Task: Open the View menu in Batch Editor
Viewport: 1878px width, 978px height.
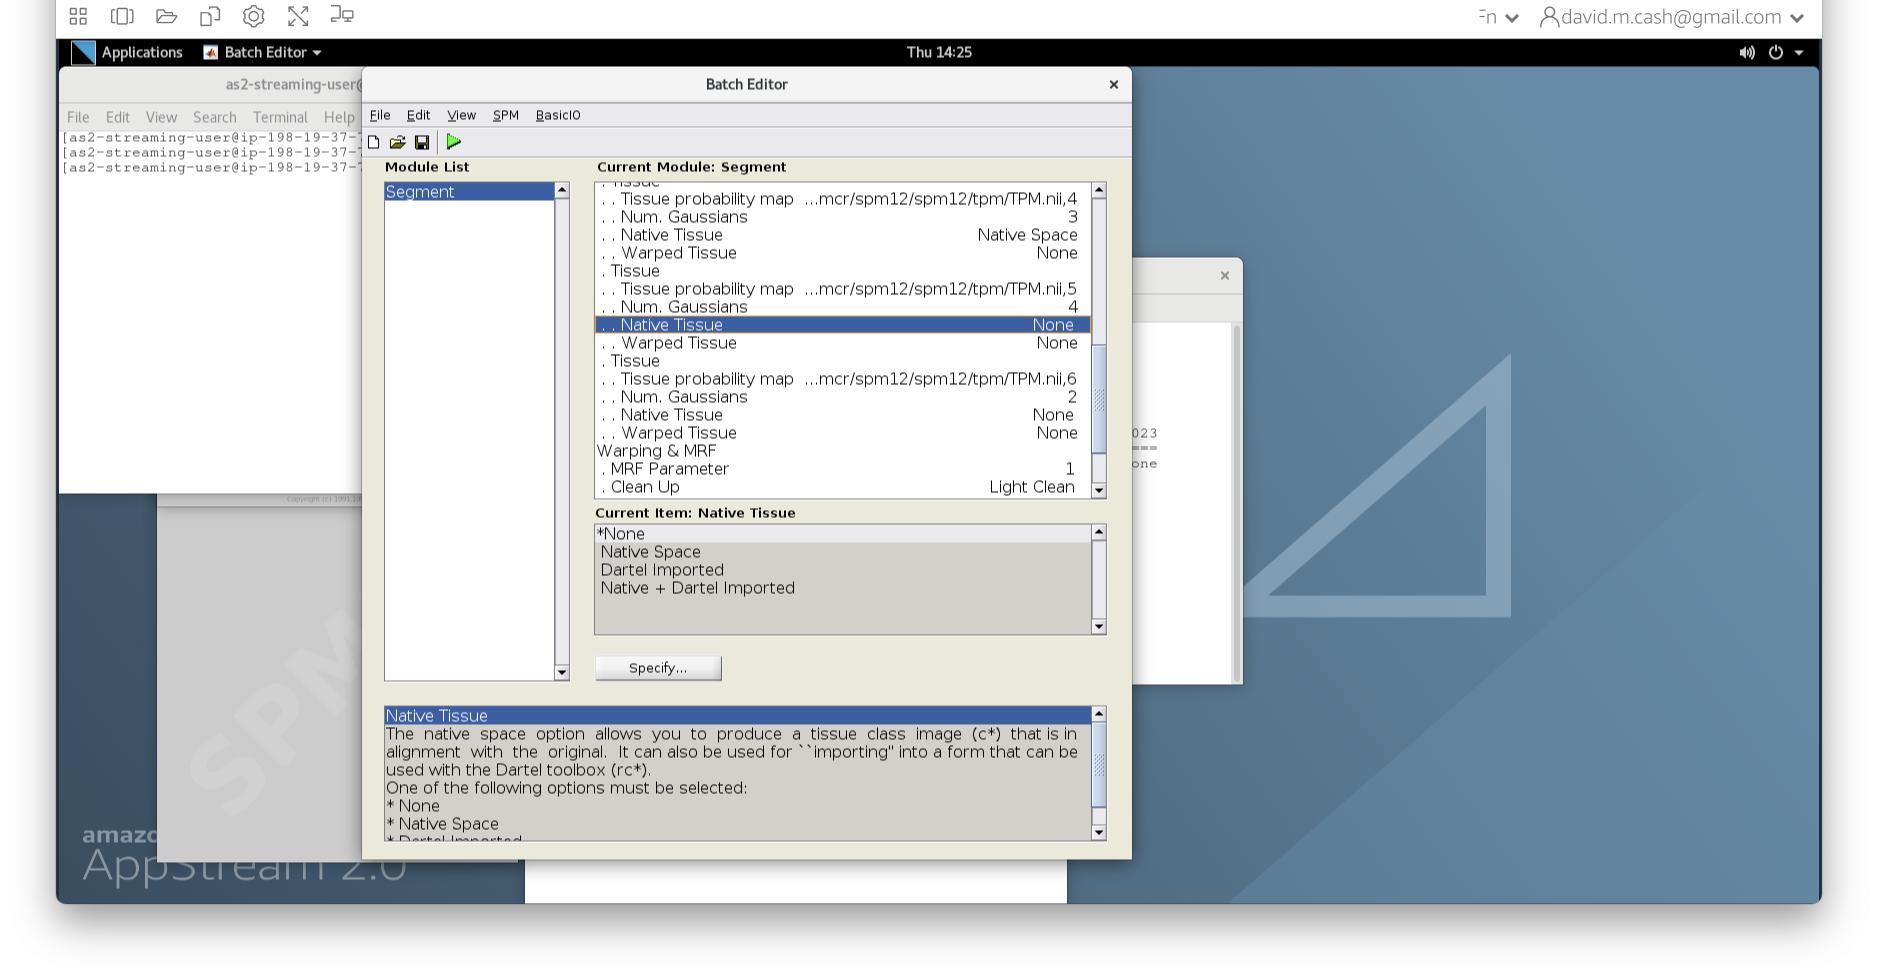Action: coord(461,115)
